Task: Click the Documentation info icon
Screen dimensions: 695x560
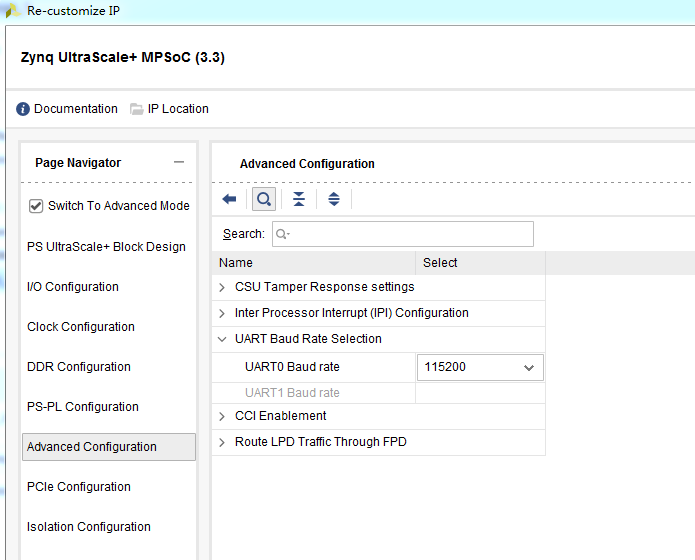Action: pos(23,109)
